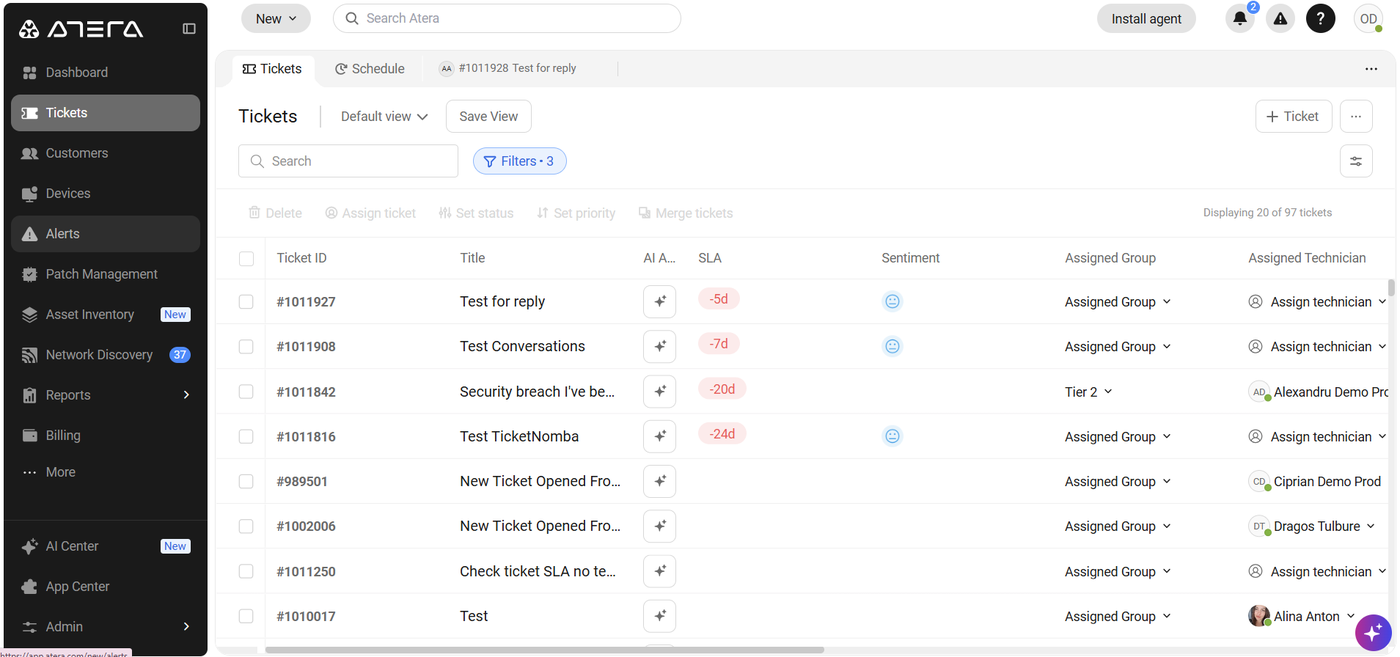Switch to the Schedule tab

[370, 69]
